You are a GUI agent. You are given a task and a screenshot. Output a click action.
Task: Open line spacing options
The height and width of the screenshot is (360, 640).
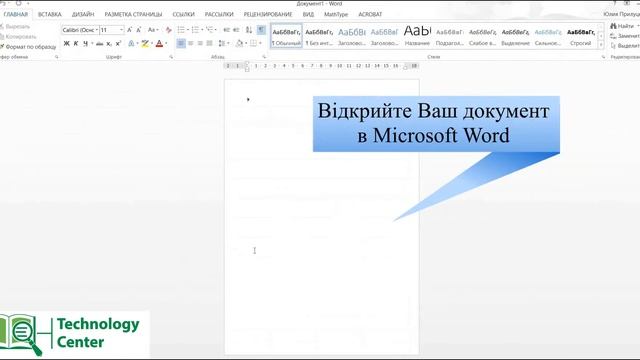point(222,43)
